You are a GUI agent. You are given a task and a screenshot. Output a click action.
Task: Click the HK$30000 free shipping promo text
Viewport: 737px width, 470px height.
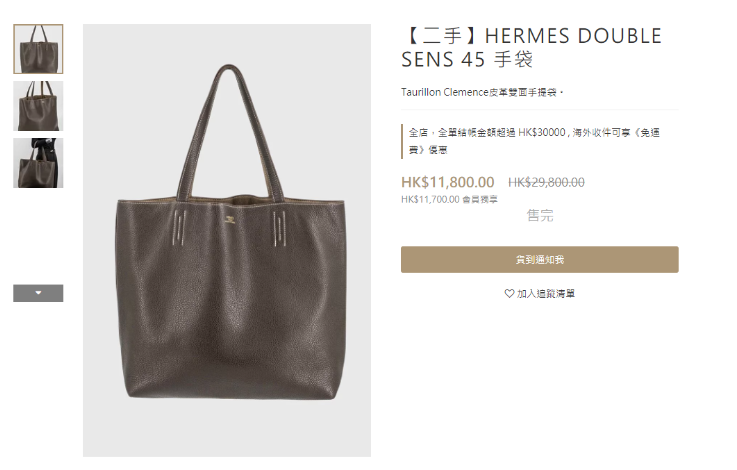[x=534, y=141]
